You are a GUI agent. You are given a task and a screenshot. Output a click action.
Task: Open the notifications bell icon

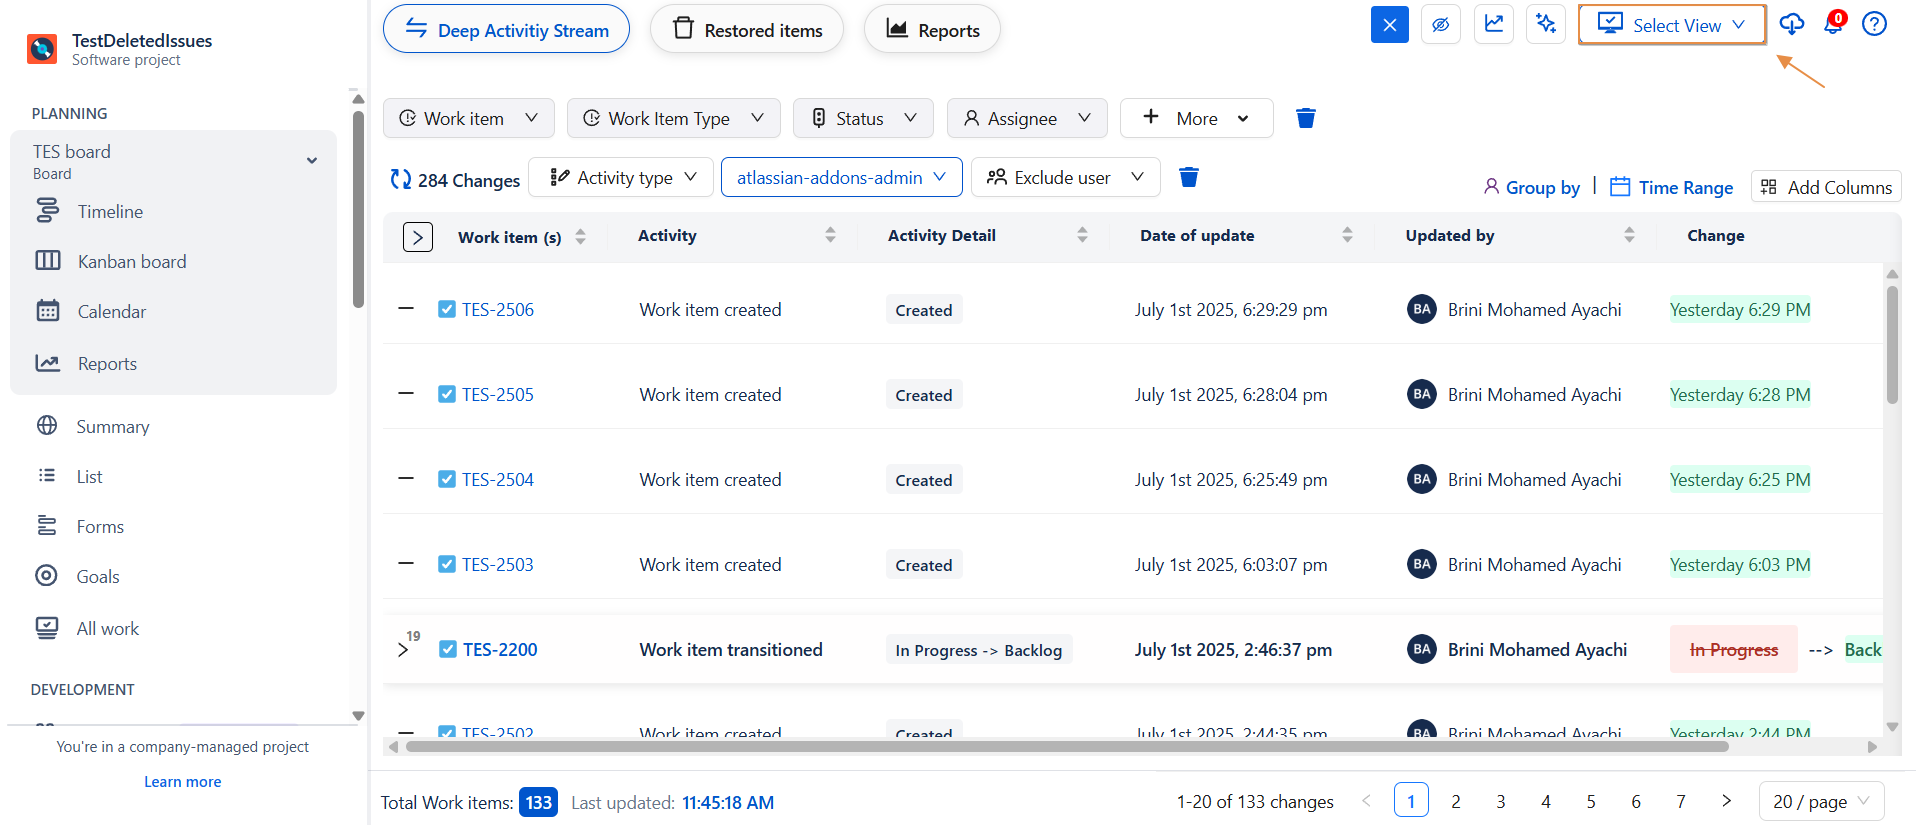1833,24
